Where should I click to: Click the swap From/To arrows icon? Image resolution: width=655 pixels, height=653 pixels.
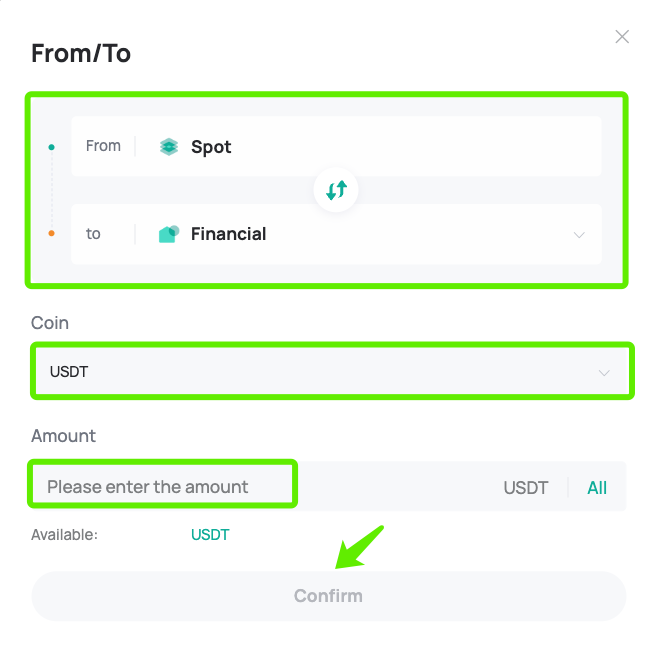336,190
